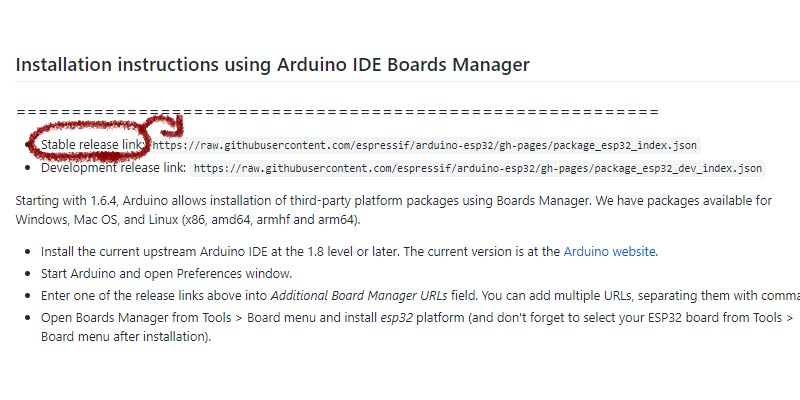Click the italic 'esp32' platform word
Image resolution: width=800 pixels, height=400 pixels.
click(x=396, y=318)
